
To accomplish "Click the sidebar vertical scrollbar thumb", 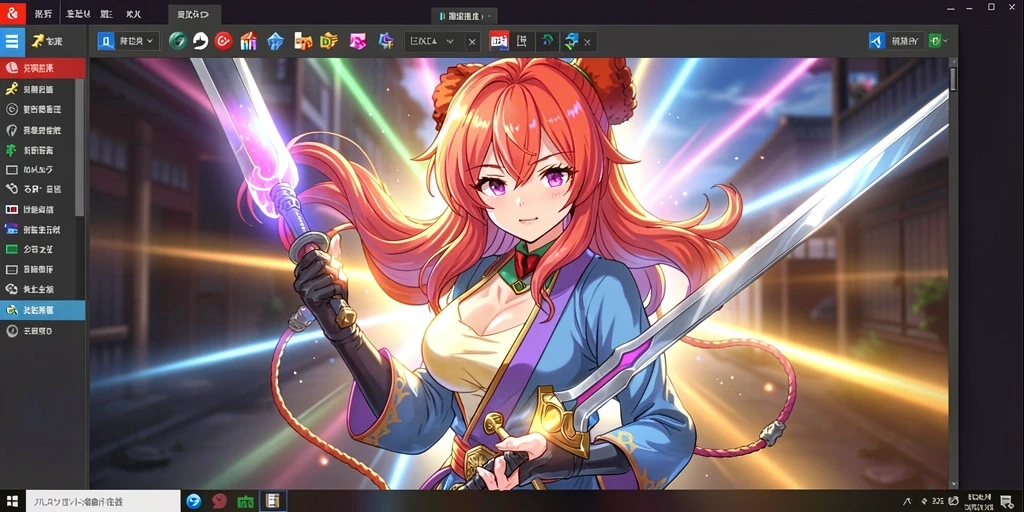I will pyautogui.click(x=80, y=148).
